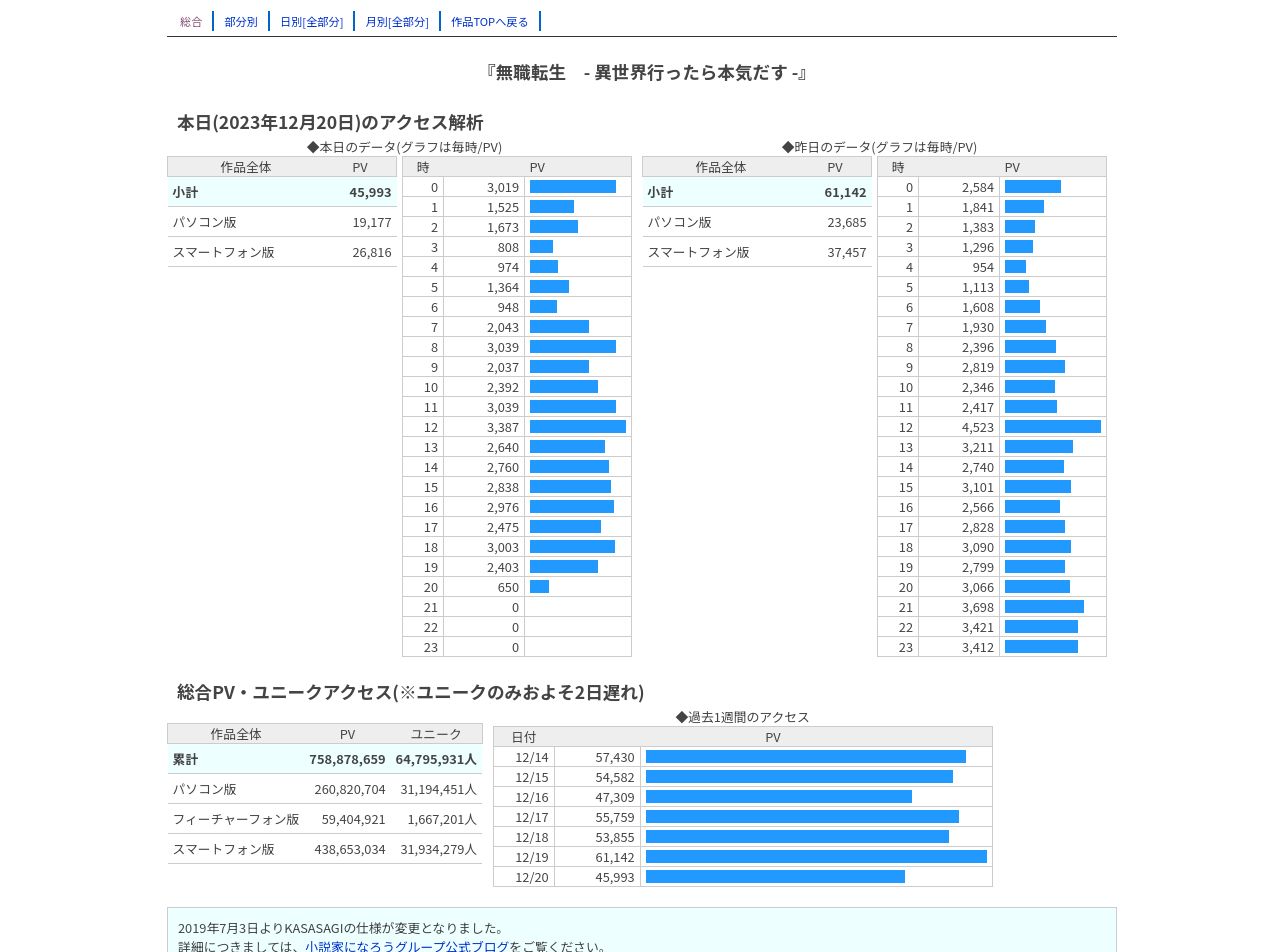This screenshot has height=952, width=1284.
Task: Select yesterday's スマートフォン版 value 37,457
Action: [x=846, y=252]
